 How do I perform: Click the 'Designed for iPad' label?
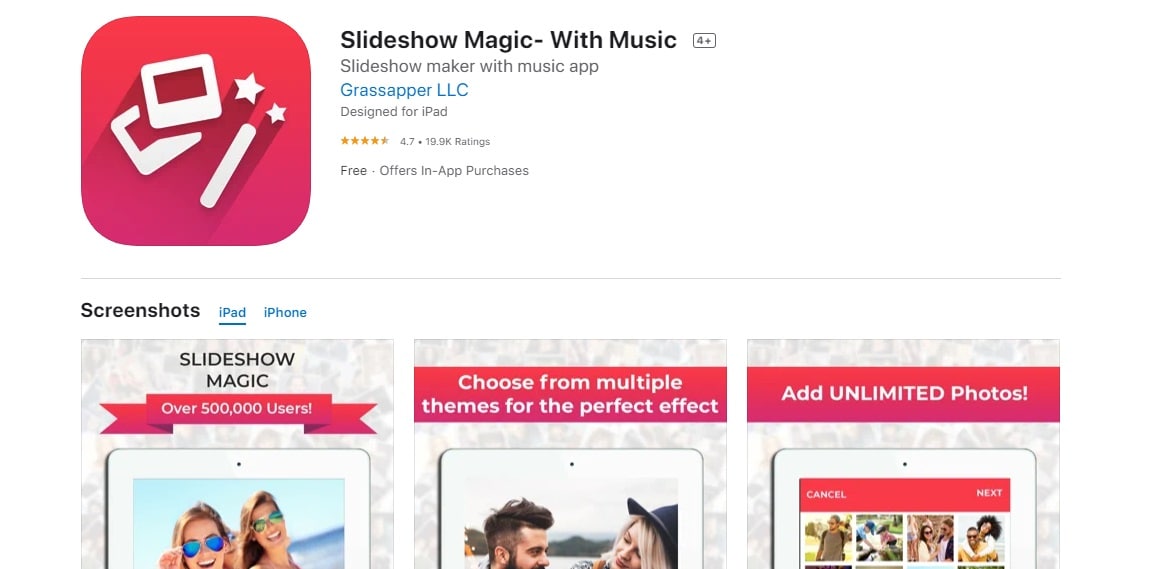(x=394, y=112)
